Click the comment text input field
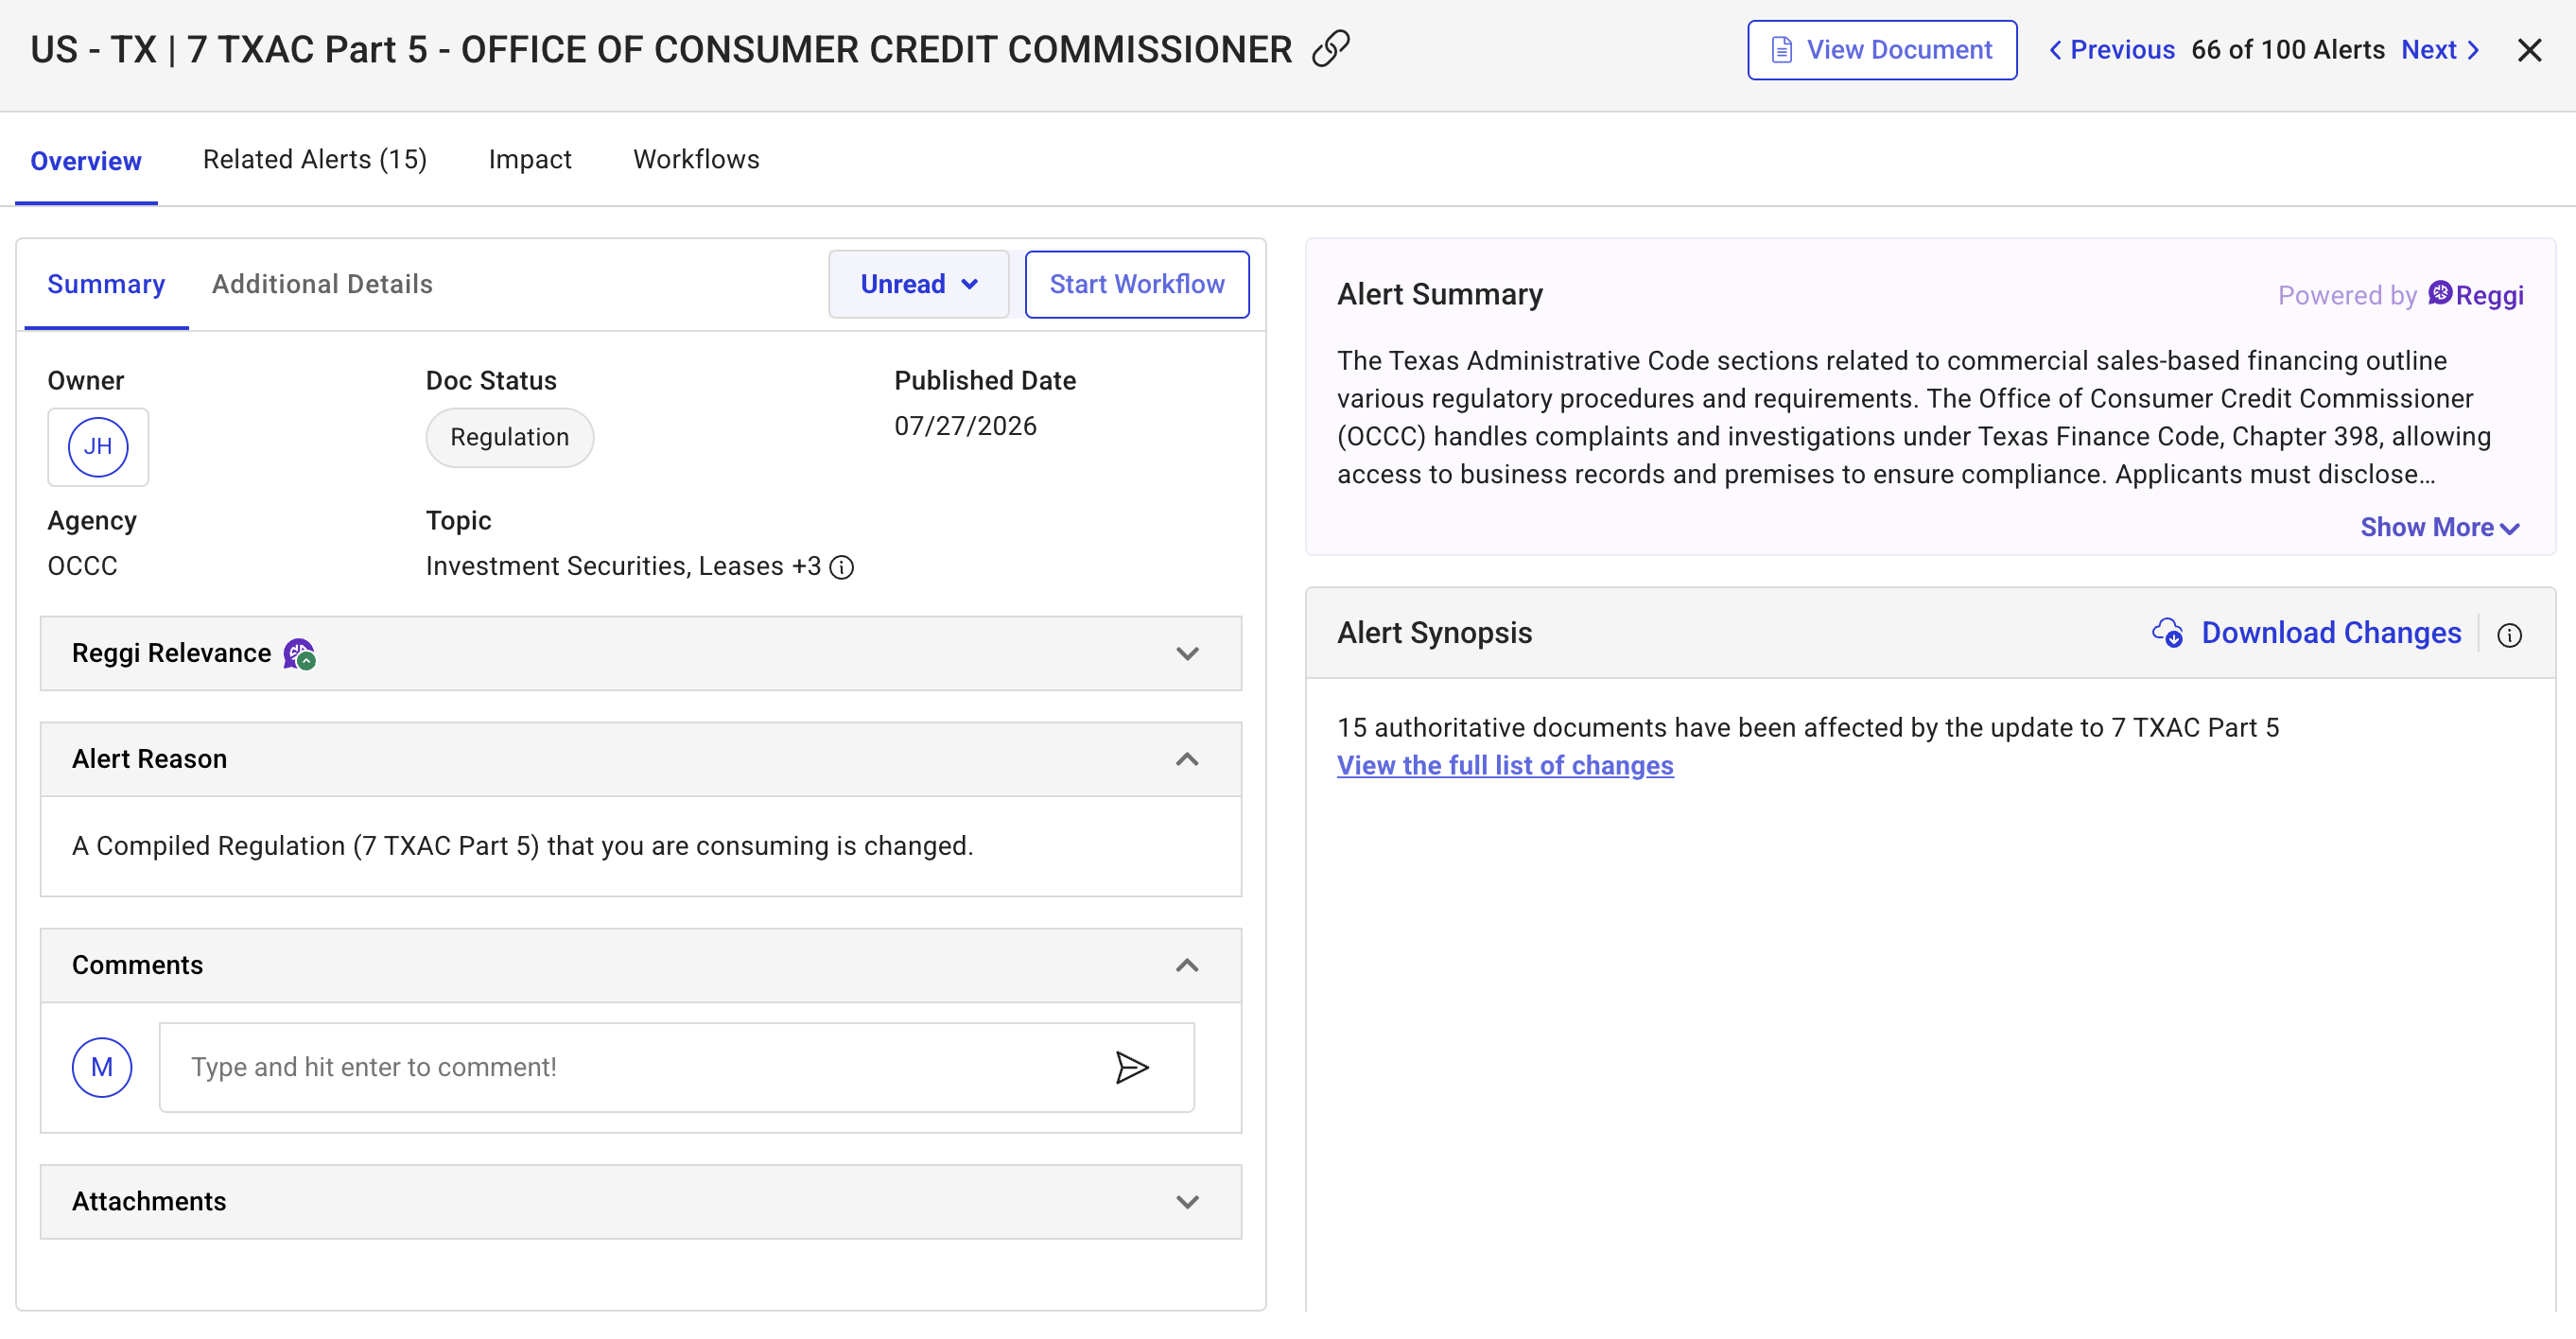The height and width of the screenshot is (1339, 2576). (x=676, y=1067)
